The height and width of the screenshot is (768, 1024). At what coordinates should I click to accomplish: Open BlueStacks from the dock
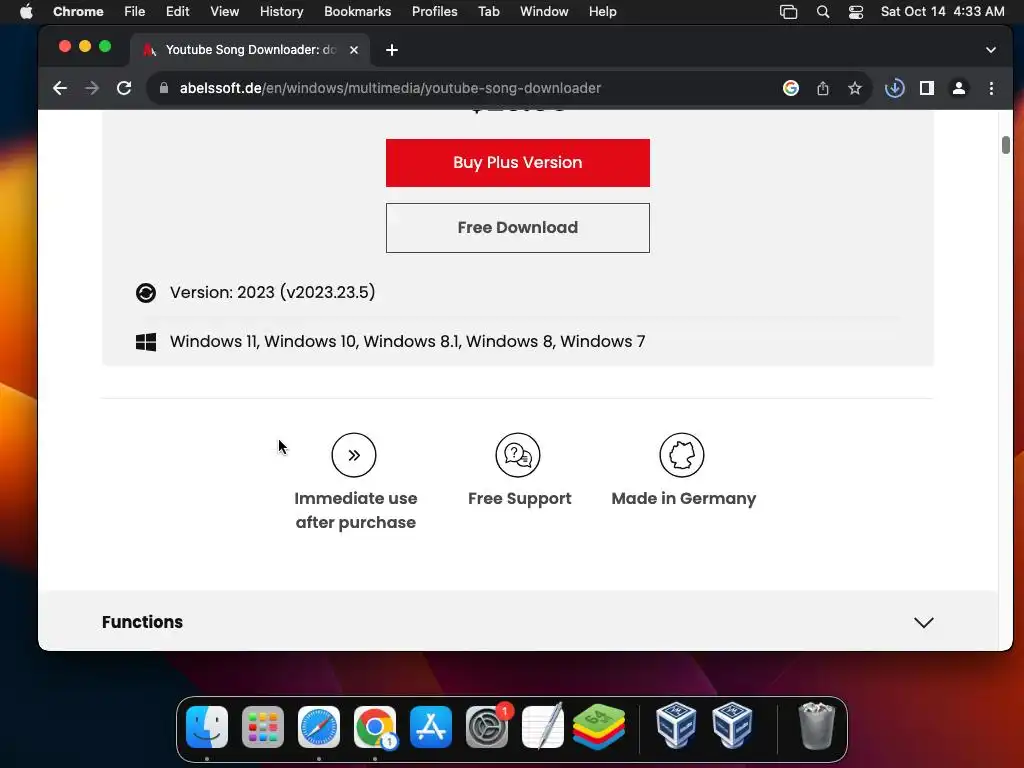(599, 727)
